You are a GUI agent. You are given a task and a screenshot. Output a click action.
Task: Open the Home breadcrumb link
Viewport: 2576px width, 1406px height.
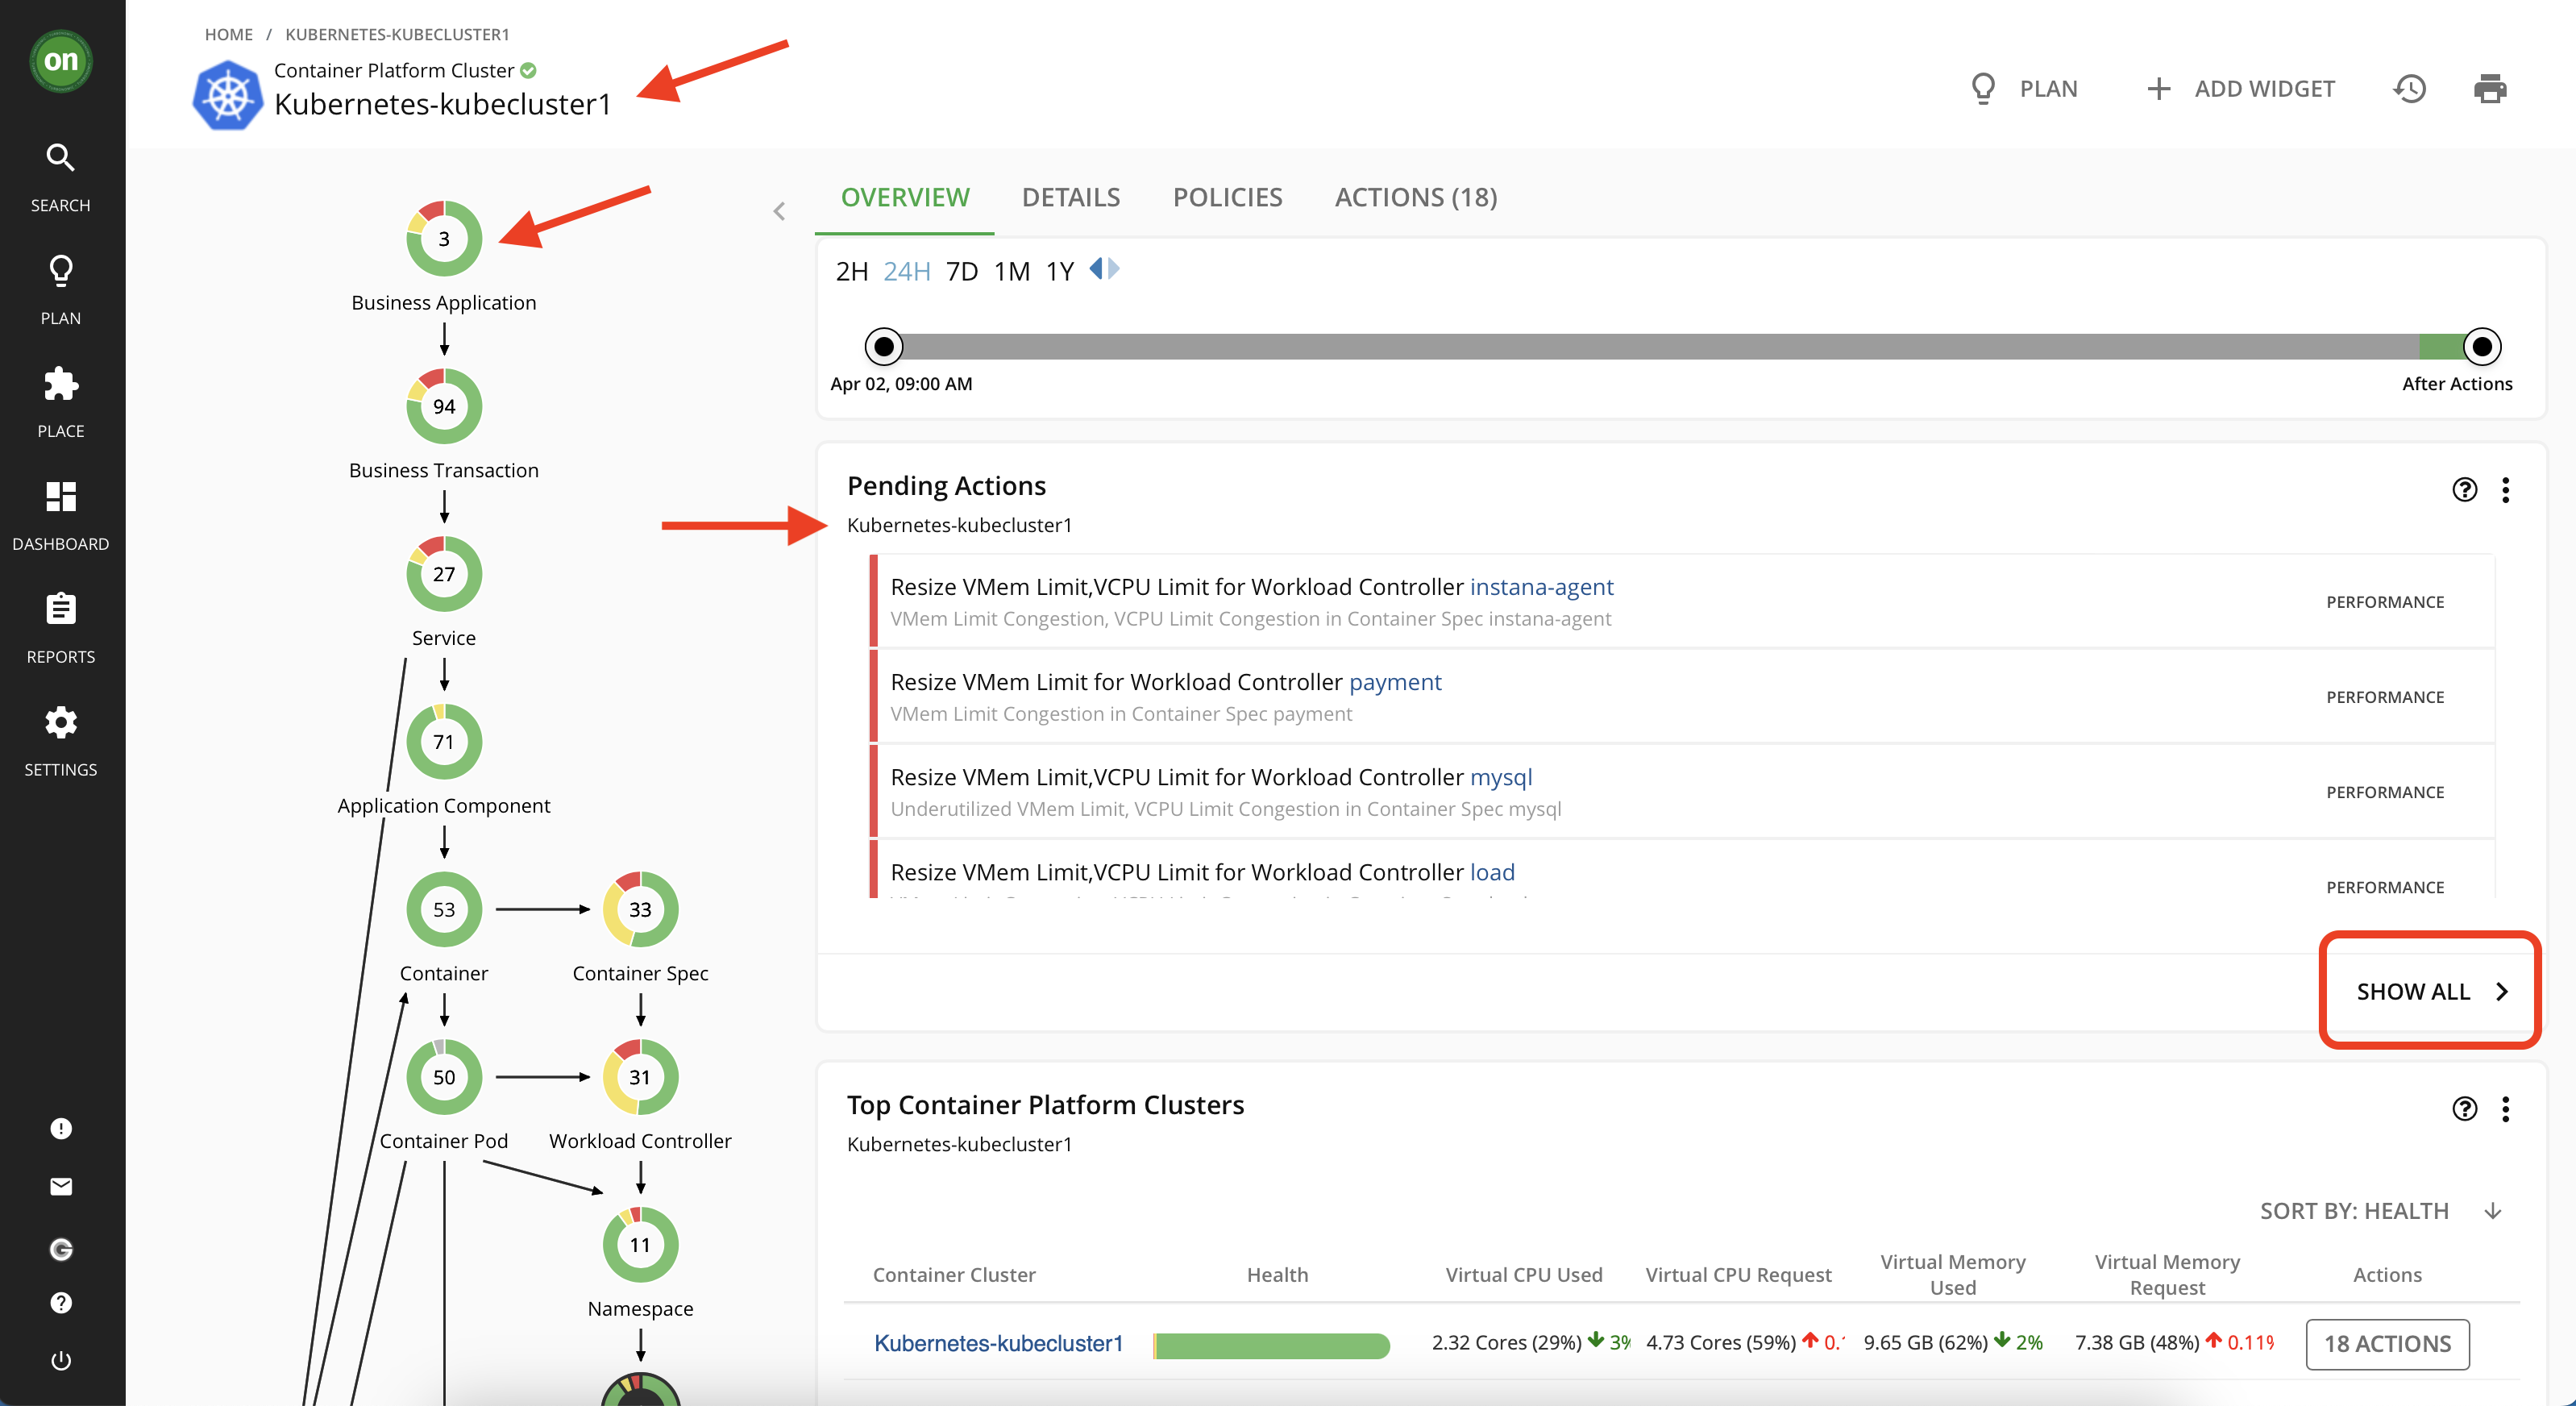pos(228,34)
